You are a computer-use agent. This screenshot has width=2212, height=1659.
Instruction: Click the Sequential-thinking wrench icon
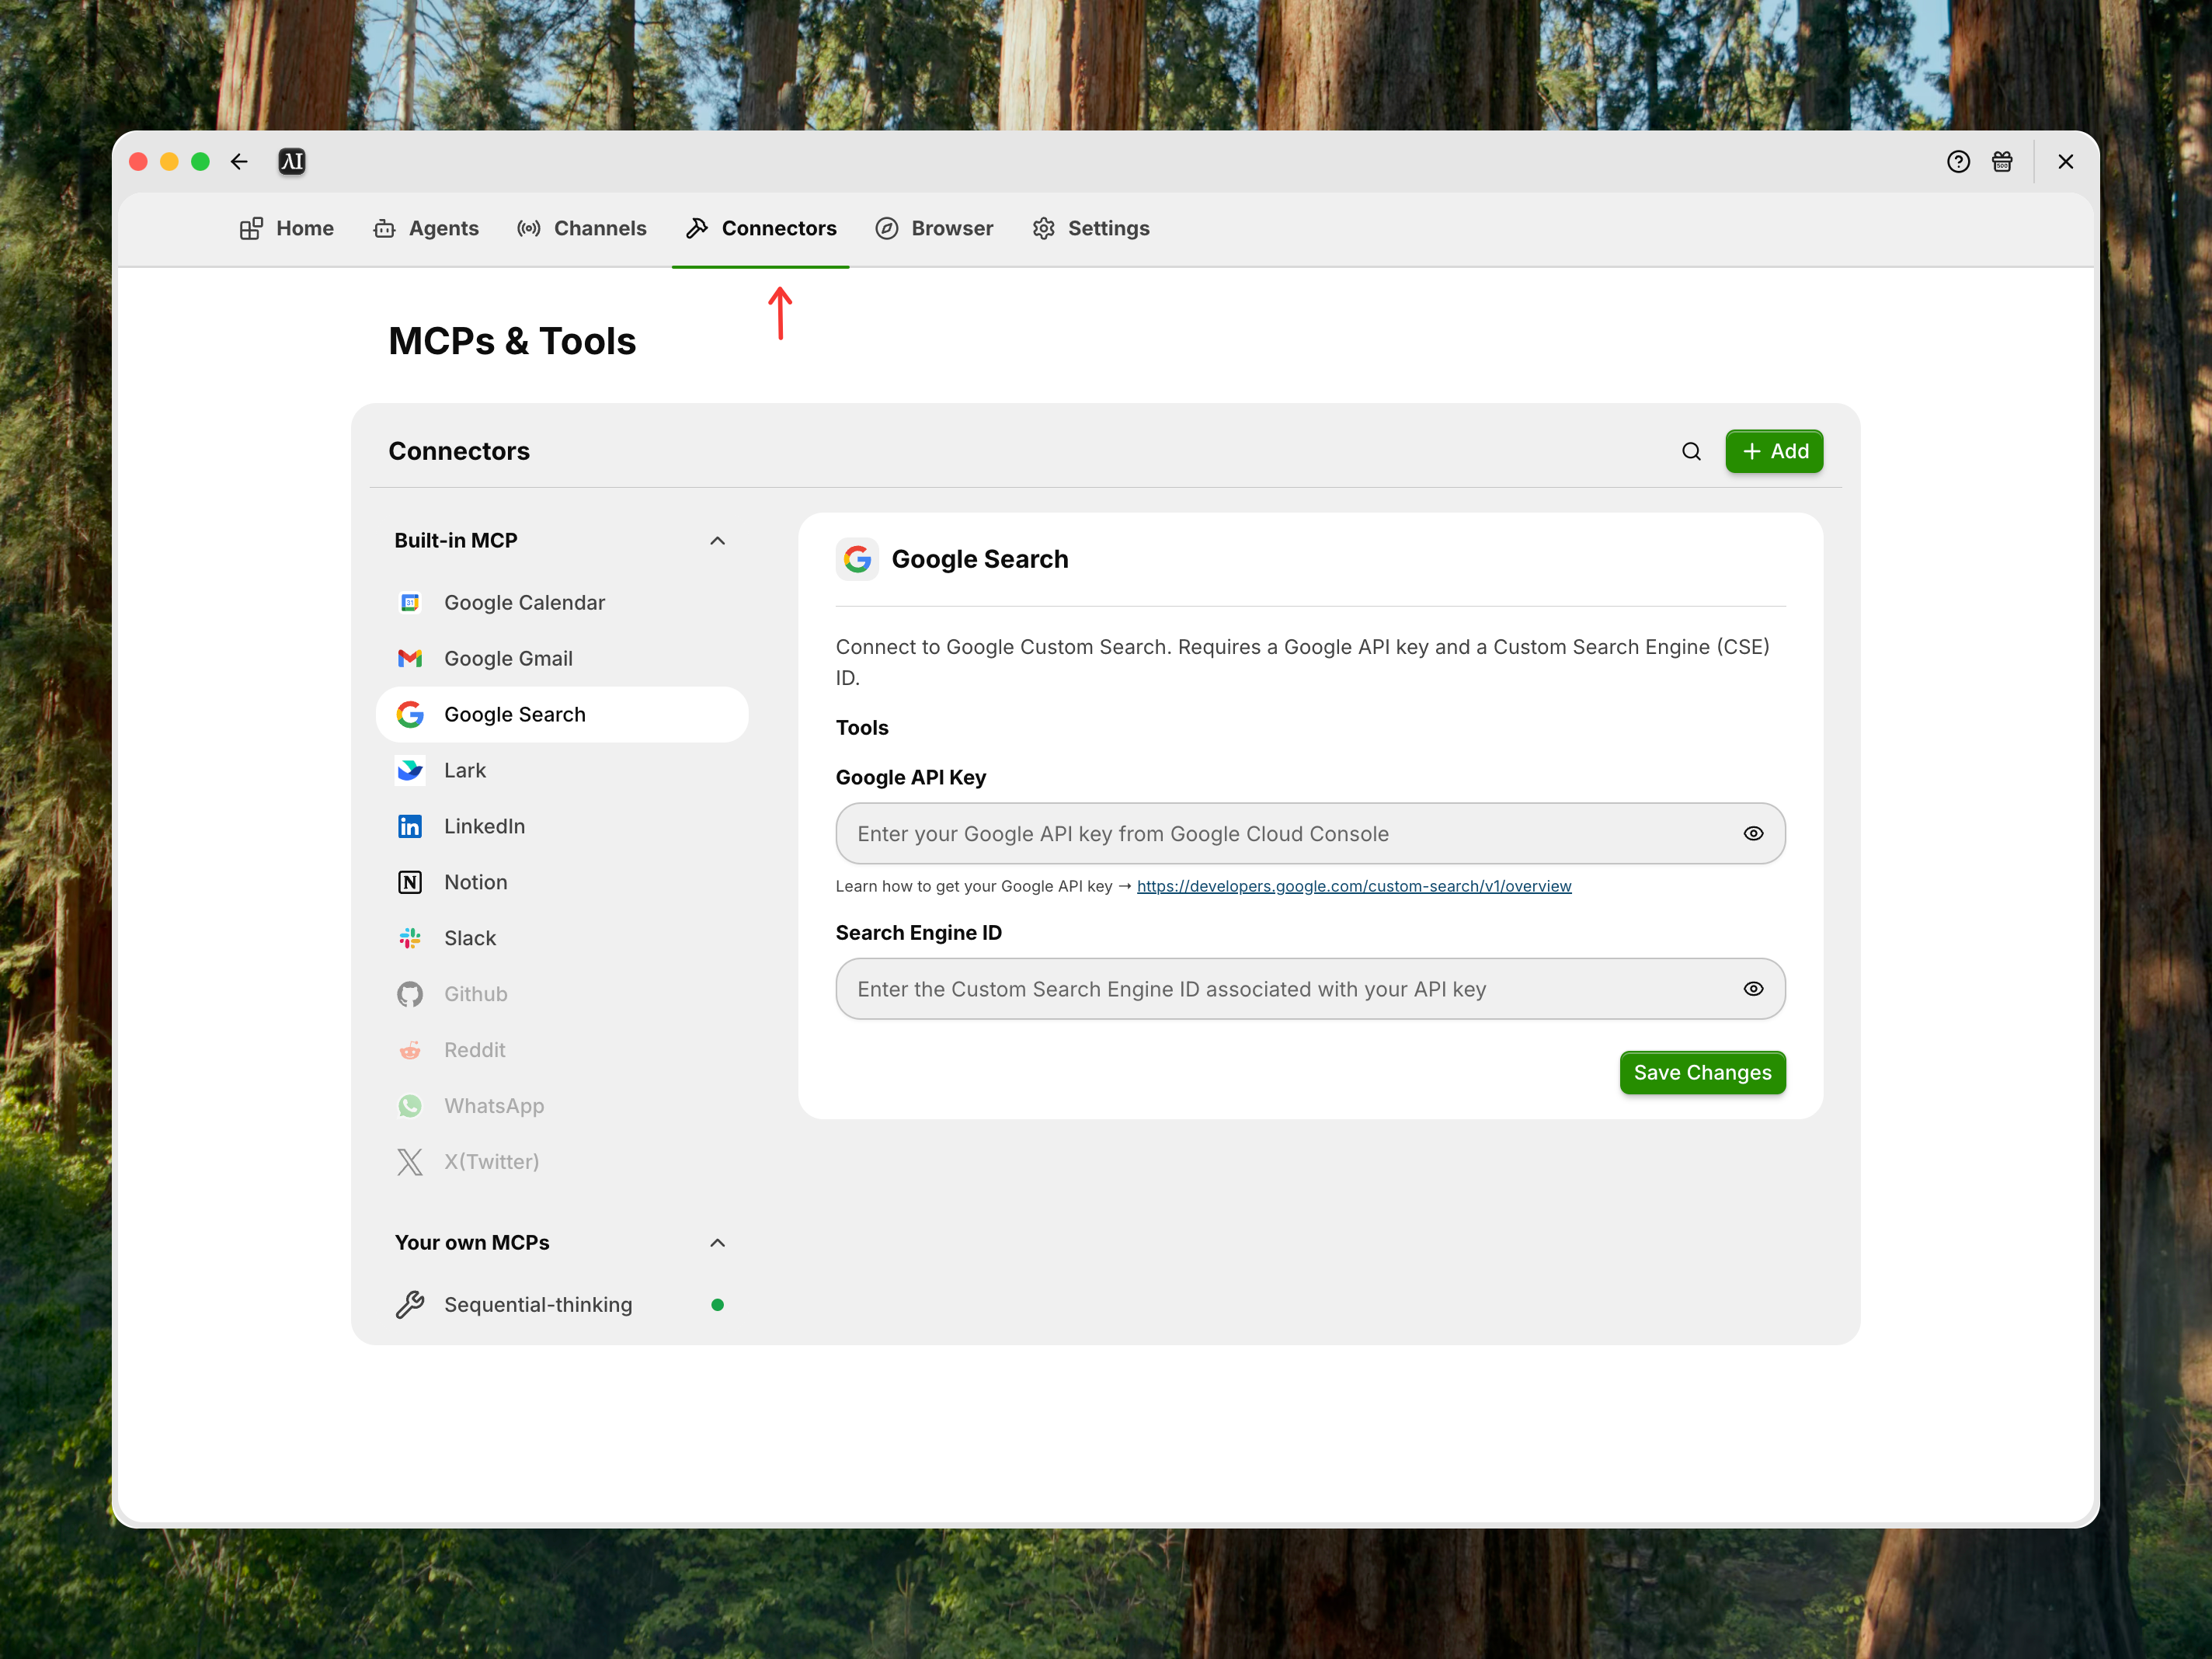[x=410, y=1306]
